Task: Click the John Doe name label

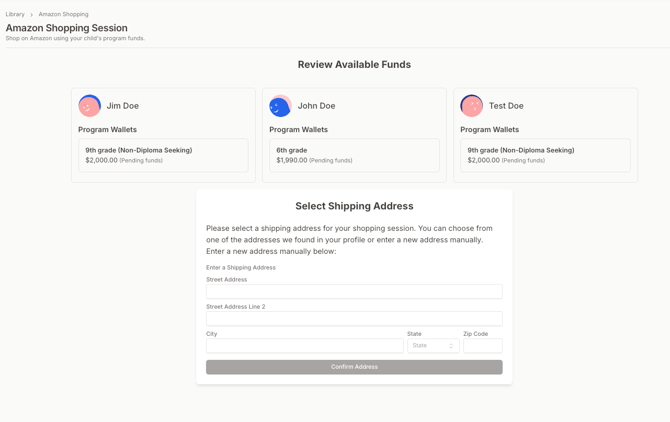Action: (x=316, y=106)
